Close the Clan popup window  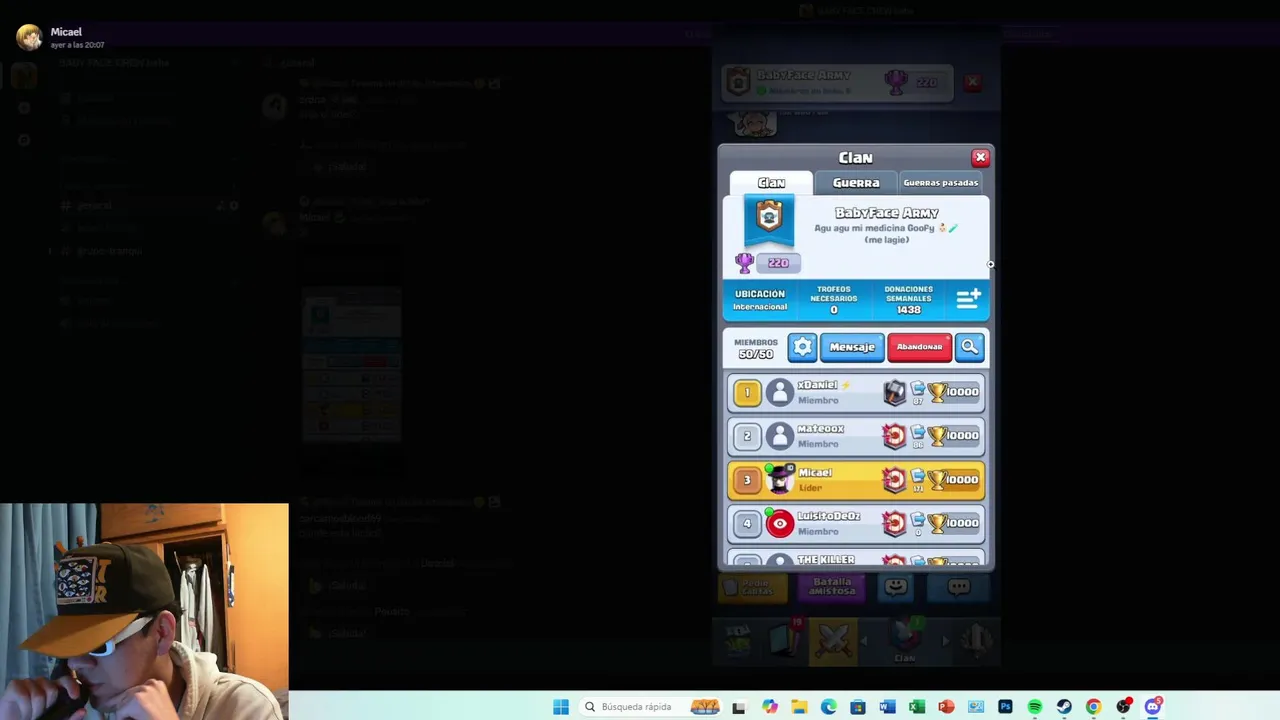[980, 157]
